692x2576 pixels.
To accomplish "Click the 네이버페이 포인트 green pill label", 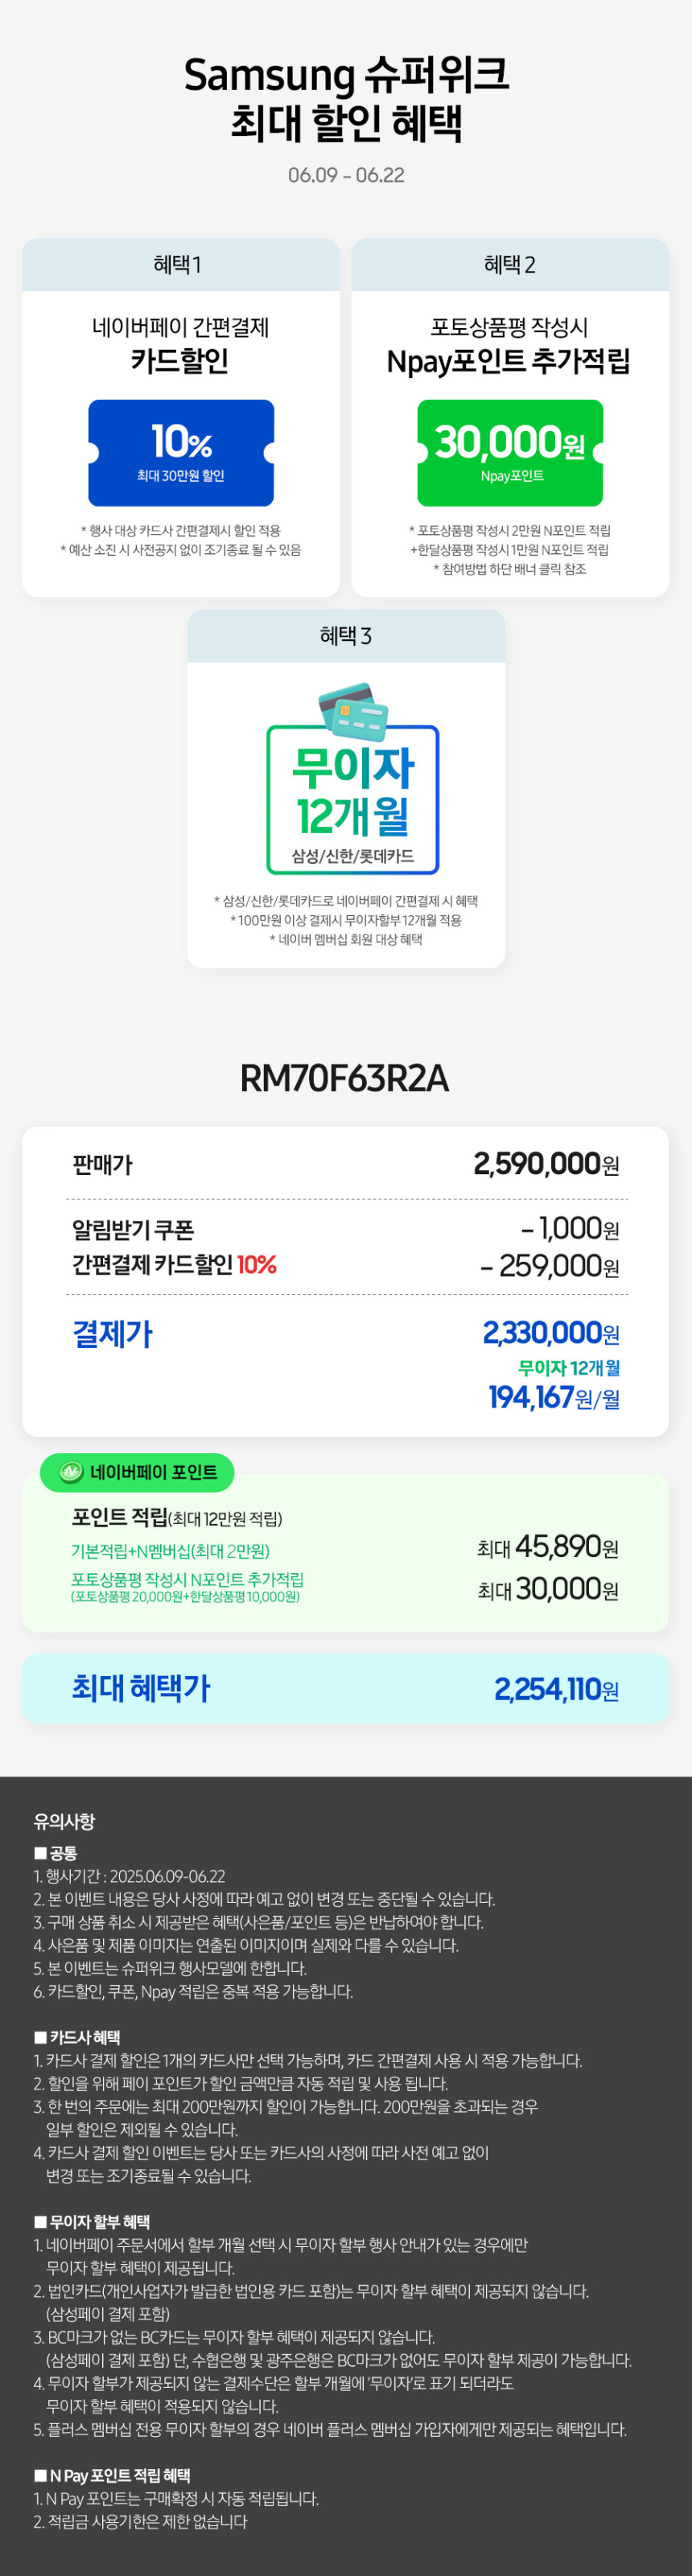I will (x=137, y=1472).
